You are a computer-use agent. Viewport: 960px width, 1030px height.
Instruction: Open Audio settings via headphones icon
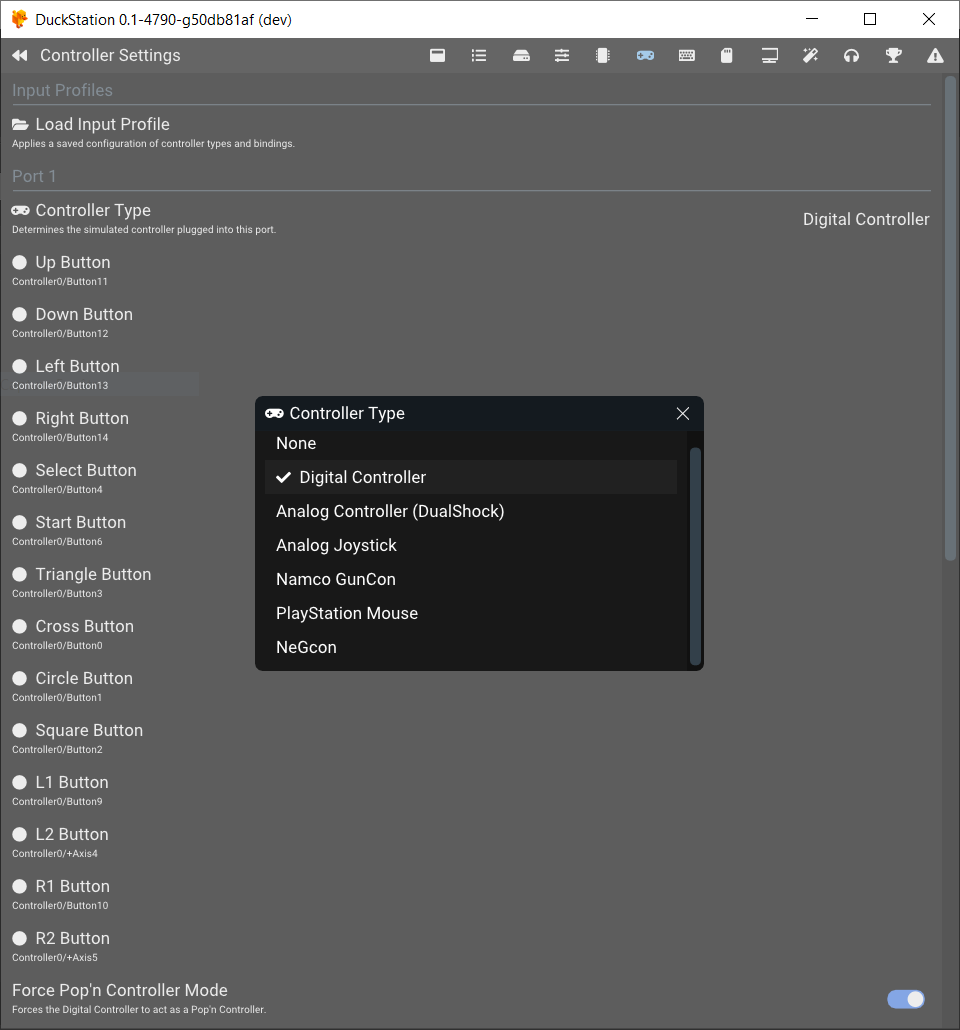851,56
